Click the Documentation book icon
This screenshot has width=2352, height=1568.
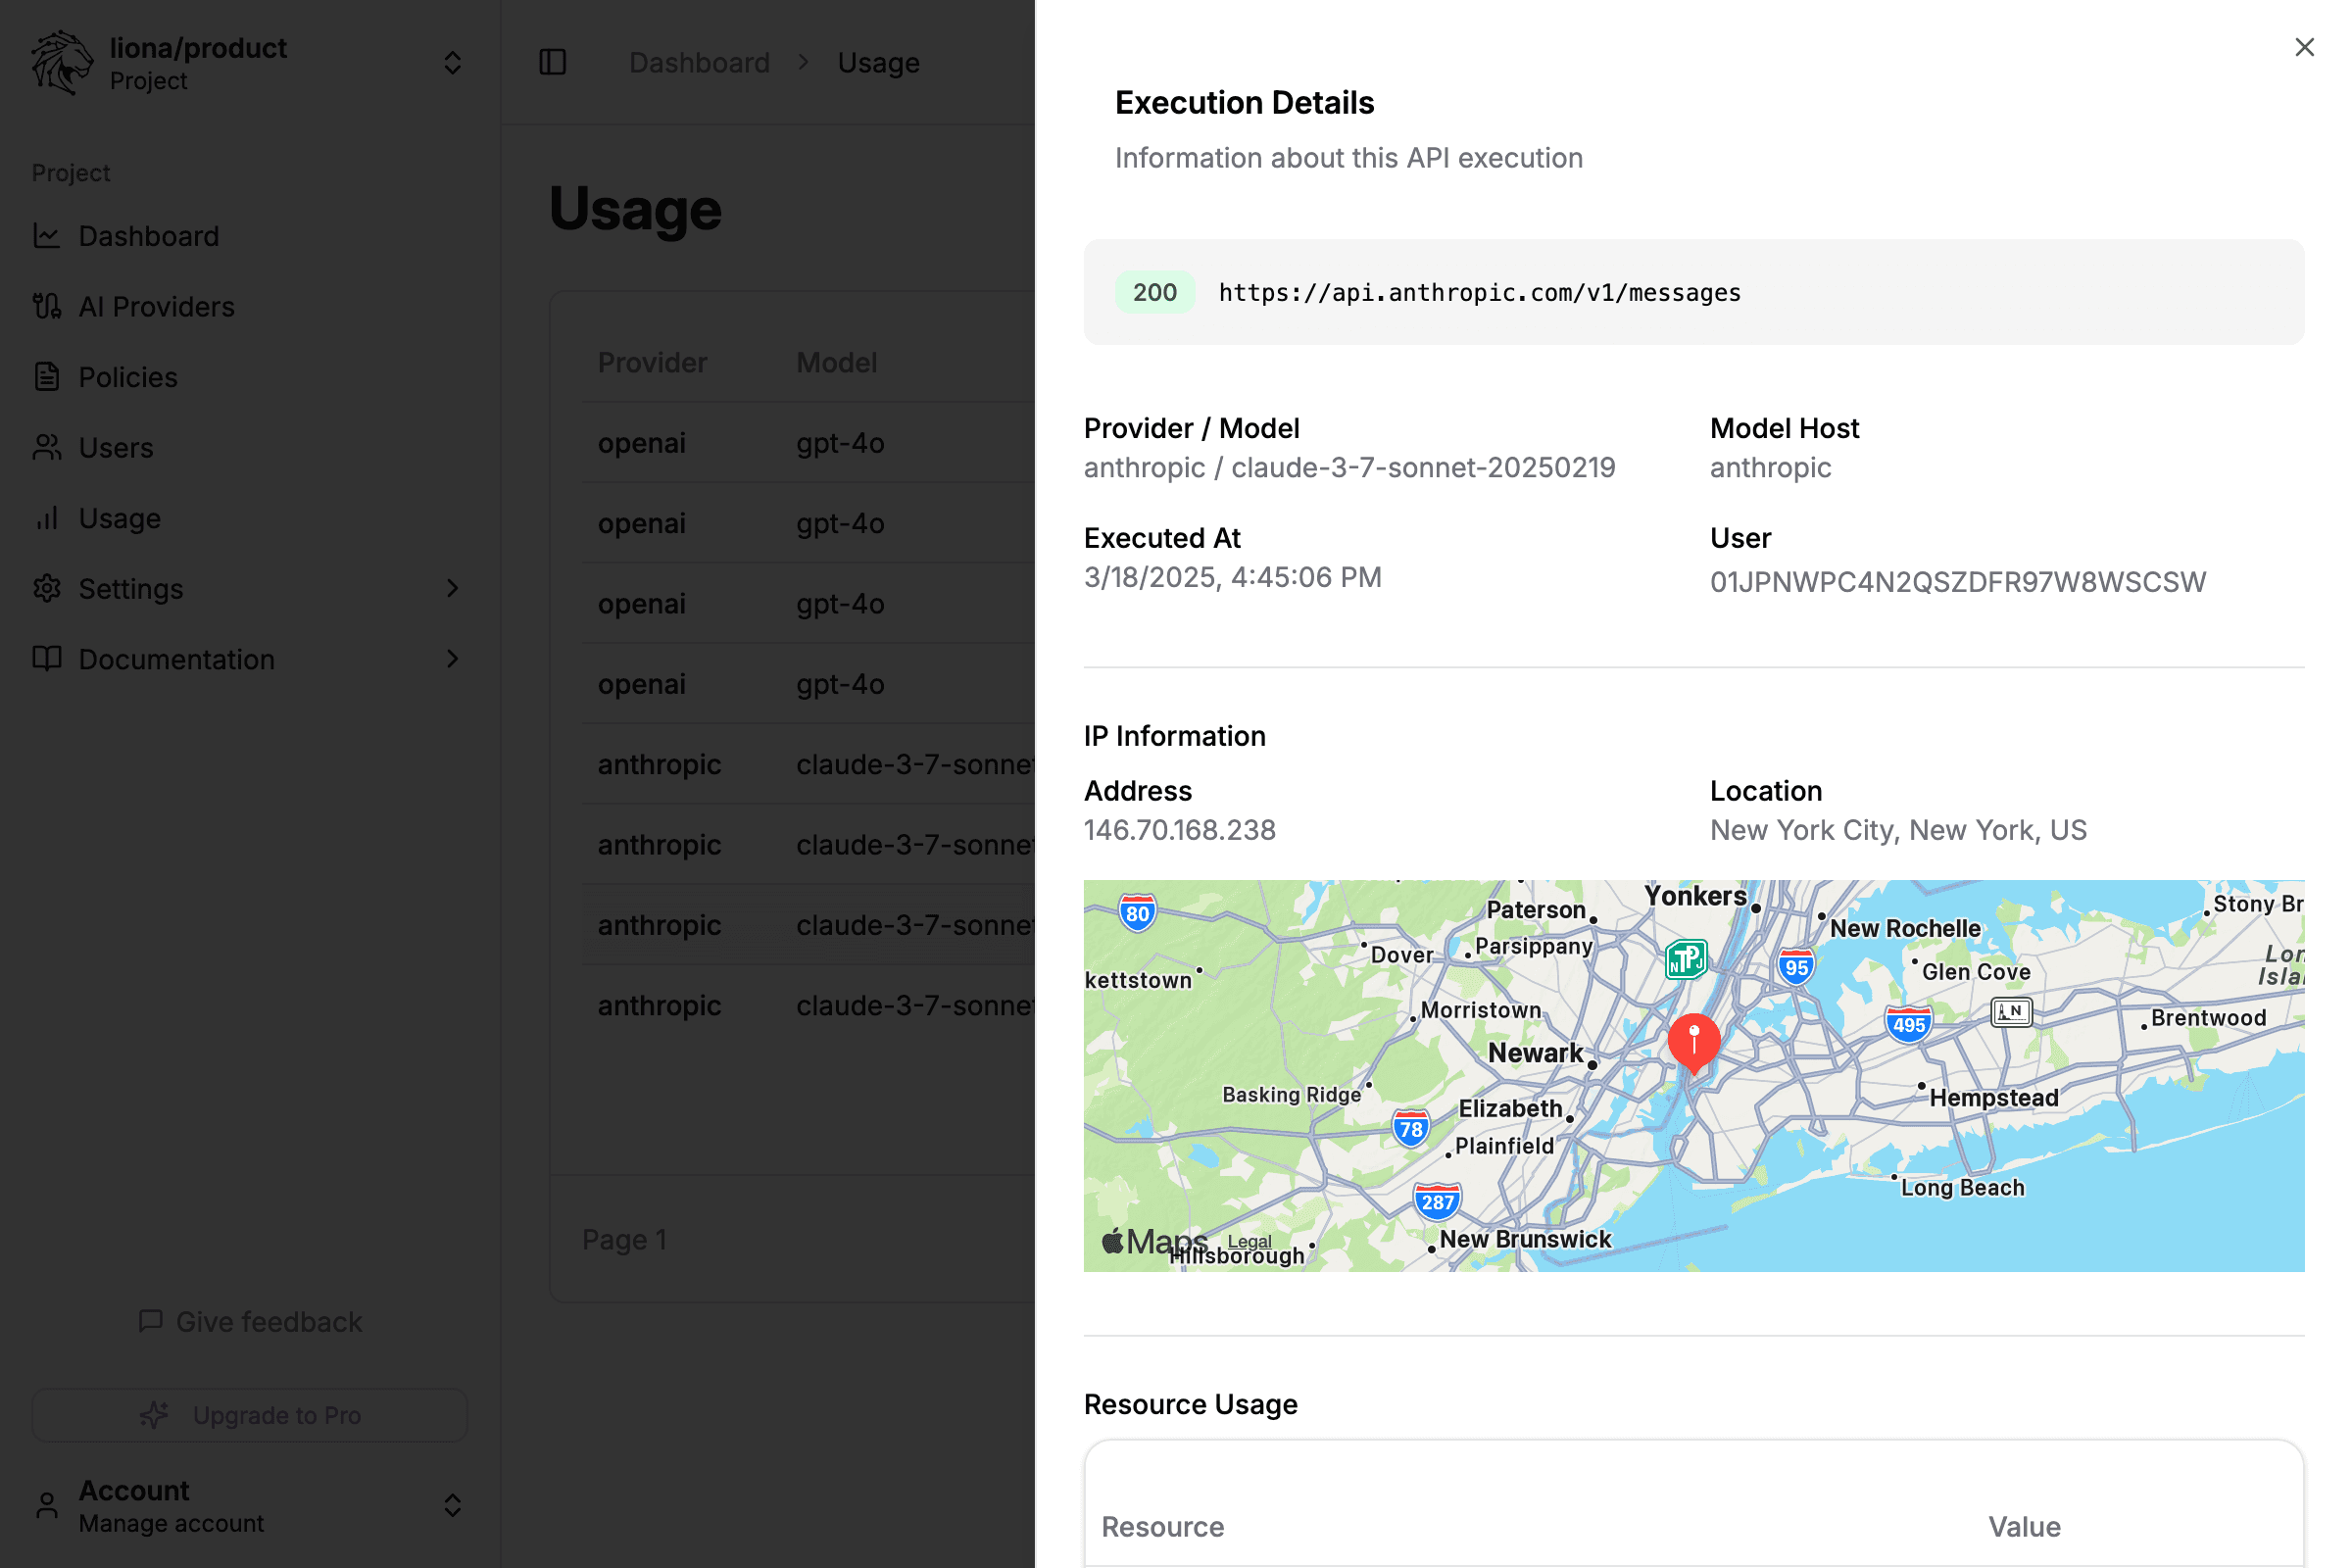(x=46, y=658)
